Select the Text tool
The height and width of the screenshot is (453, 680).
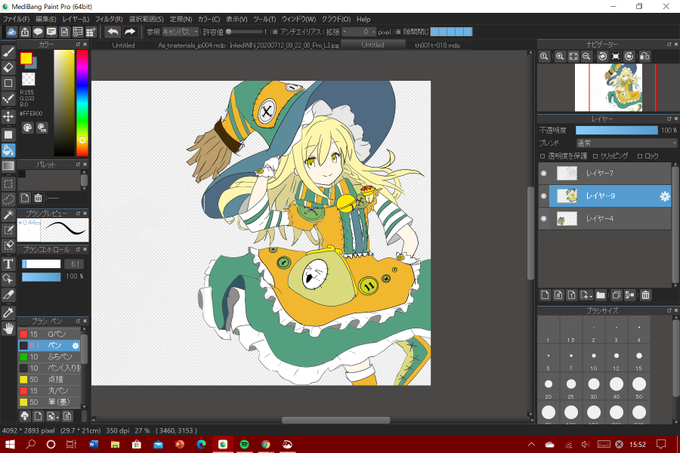point(8,264)
